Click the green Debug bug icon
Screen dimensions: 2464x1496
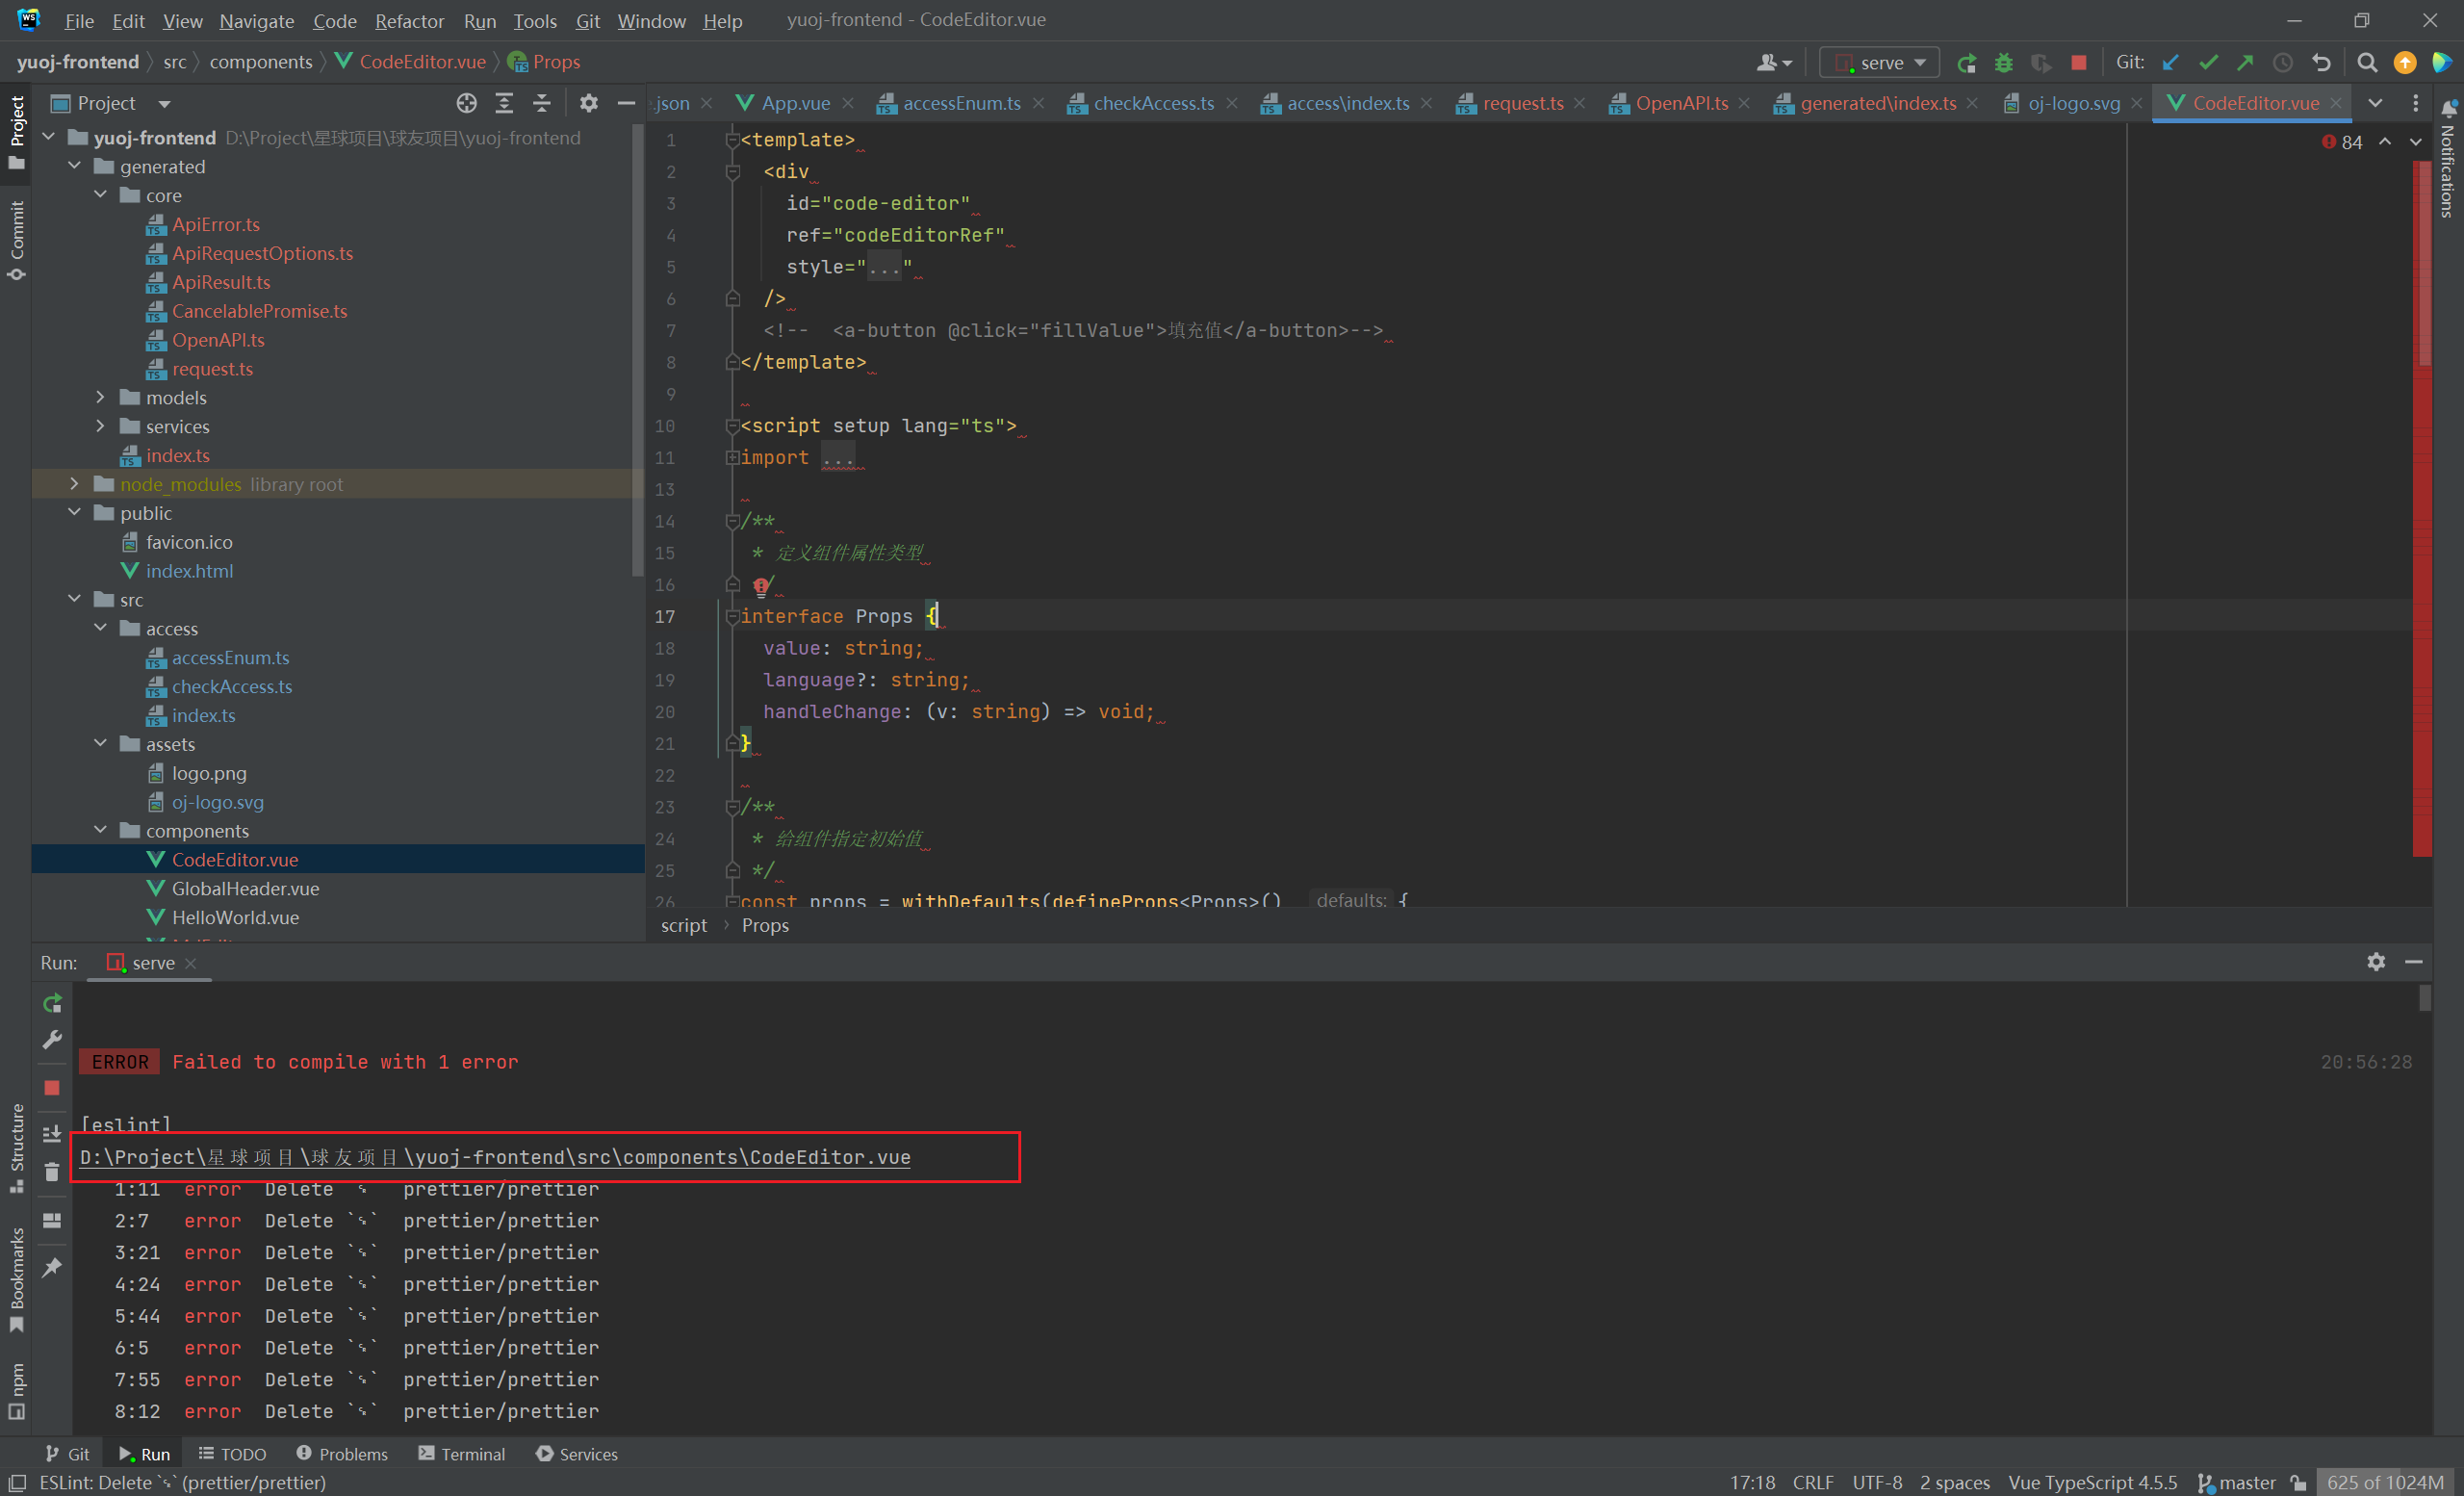[x=2003, y=63]
